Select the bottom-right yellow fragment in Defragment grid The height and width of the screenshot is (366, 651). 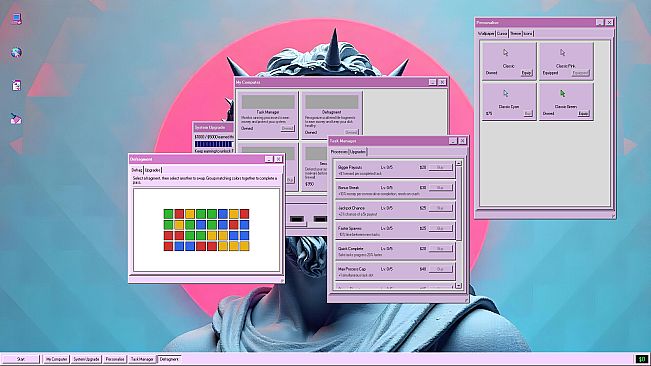tap(244, 246)
